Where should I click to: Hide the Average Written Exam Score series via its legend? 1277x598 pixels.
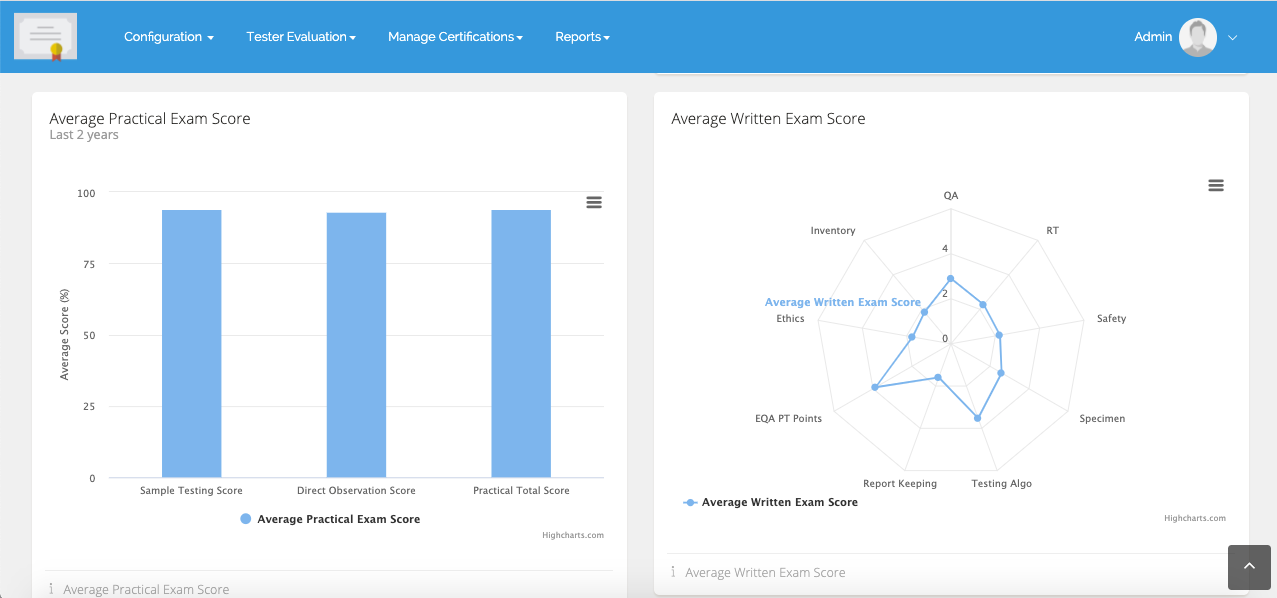778,502
